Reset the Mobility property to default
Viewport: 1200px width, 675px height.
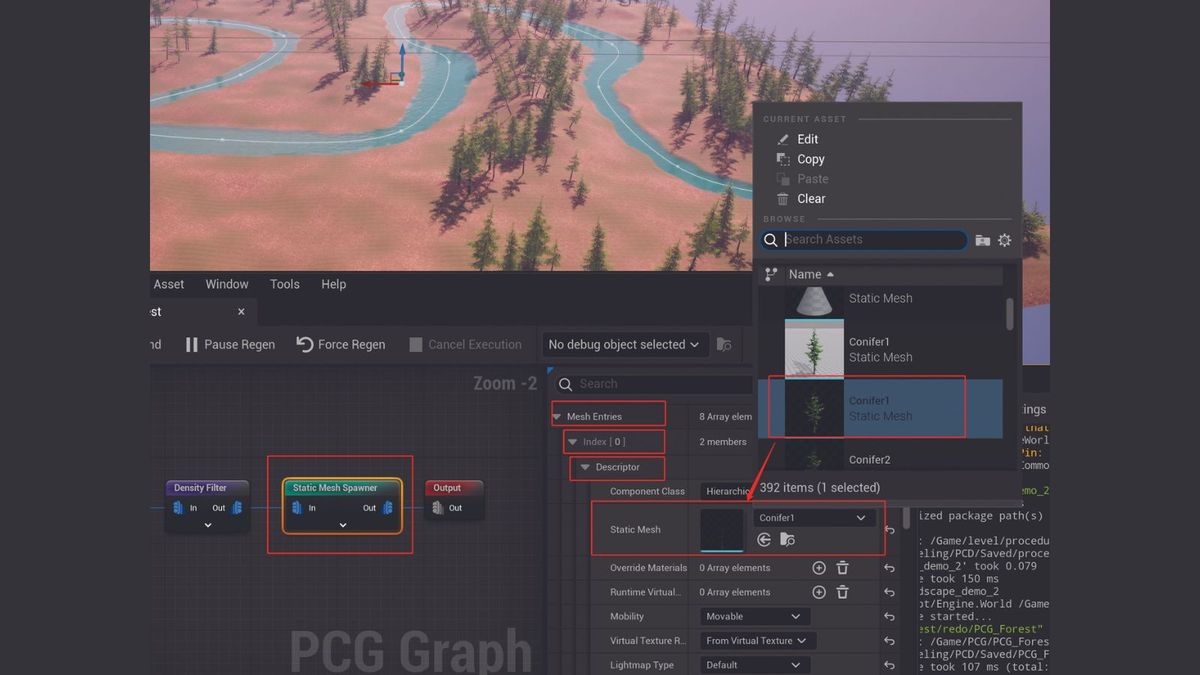(889, 617)
